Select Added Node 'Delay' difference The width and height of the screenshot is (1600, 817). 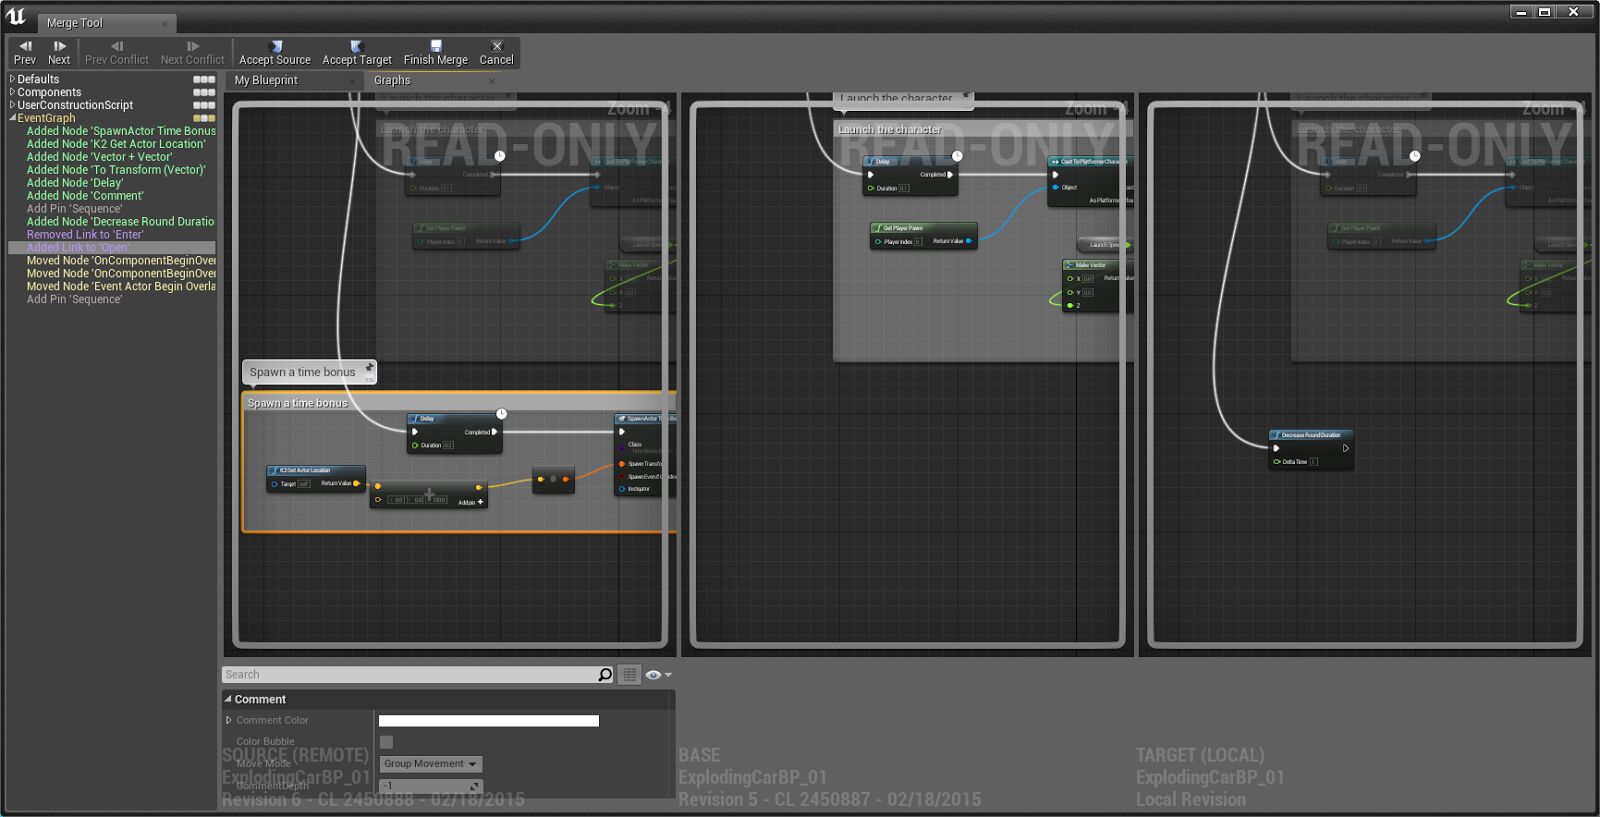[75, 183]
